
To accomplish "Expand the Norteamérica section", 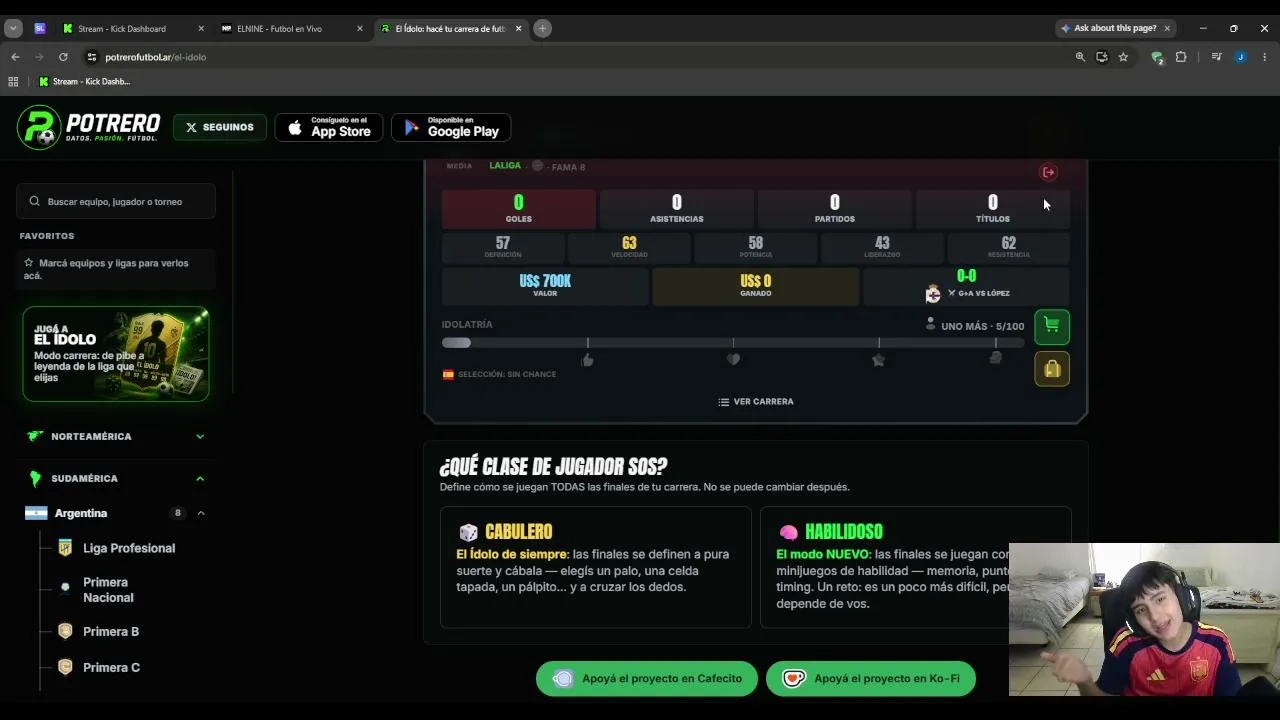I will pyautogui.click(x=200, y=436).
